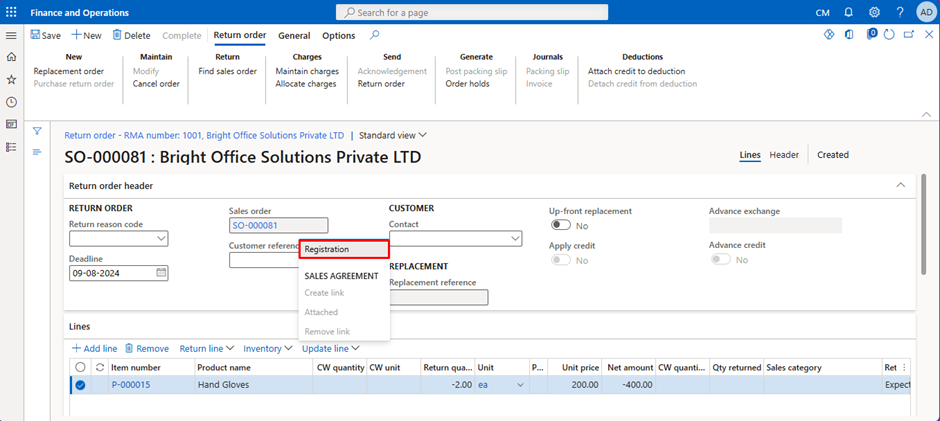Click the Power Apps diamond icon
The image size is (940, 421).
click(x=829, y=34)
